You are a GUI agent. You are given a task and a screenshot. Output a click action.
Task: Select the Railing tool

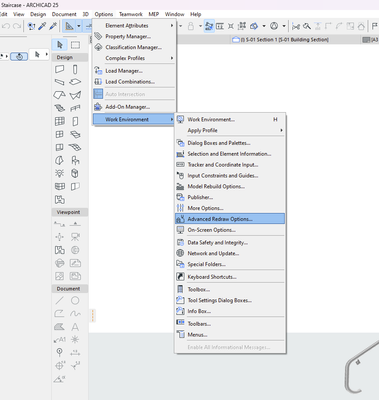tap(75, 108)
